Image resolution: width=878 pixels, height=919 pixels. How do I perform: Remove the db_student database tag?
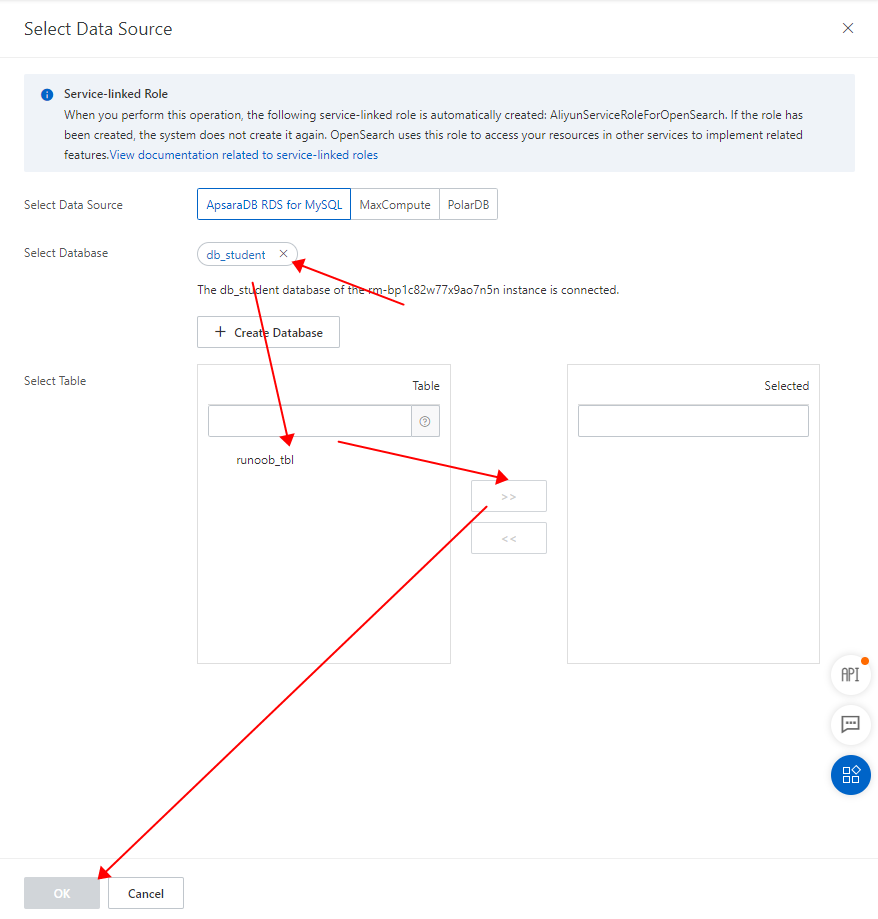(284, 254)
